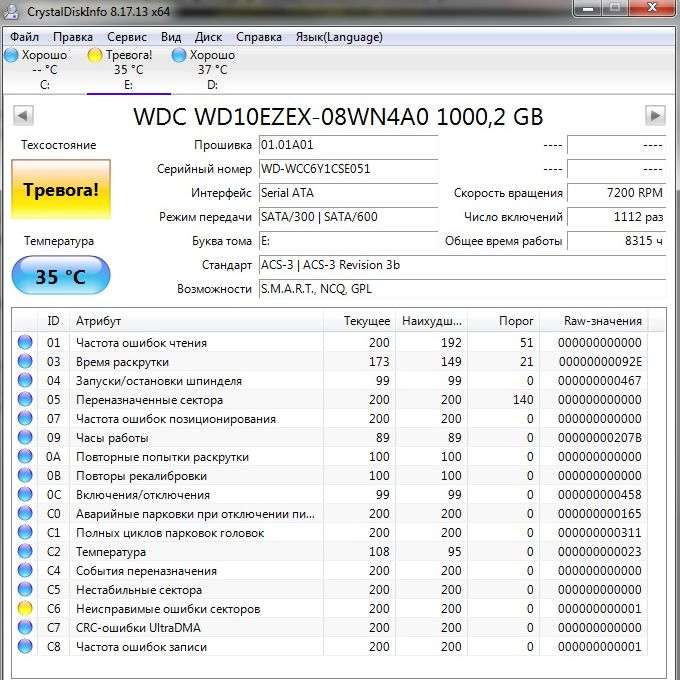Click the blue status icon for drive C:
Viewport: 680px width, 680px height.
point(11,55)
